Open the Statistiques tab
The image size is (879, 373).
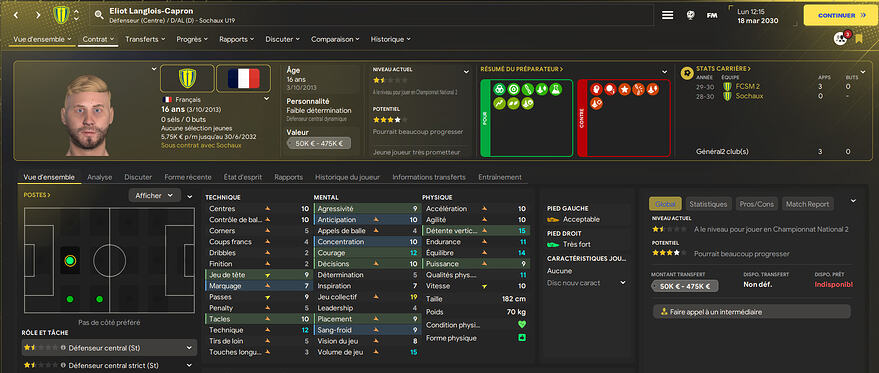tap(708, 204)
